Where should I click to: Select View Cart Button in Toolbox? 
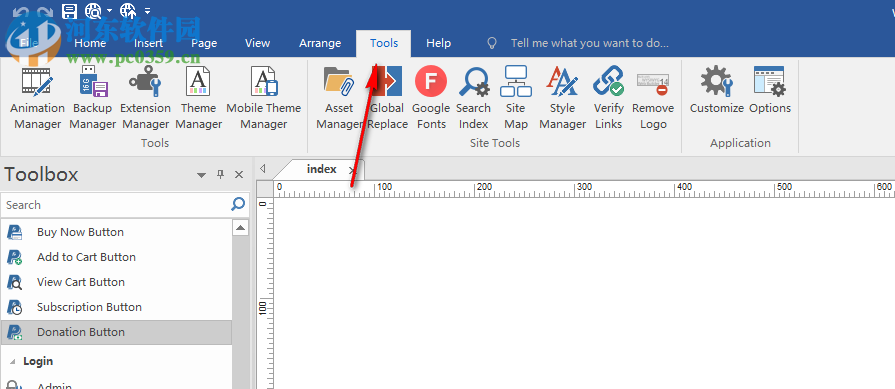click(x=116, y=282)
